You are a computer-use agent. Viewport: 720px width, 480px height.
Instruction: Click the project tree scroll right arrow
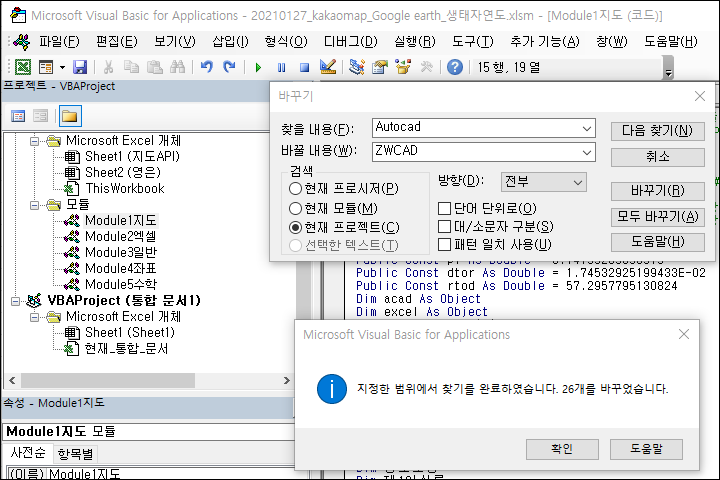coord(287,380)
